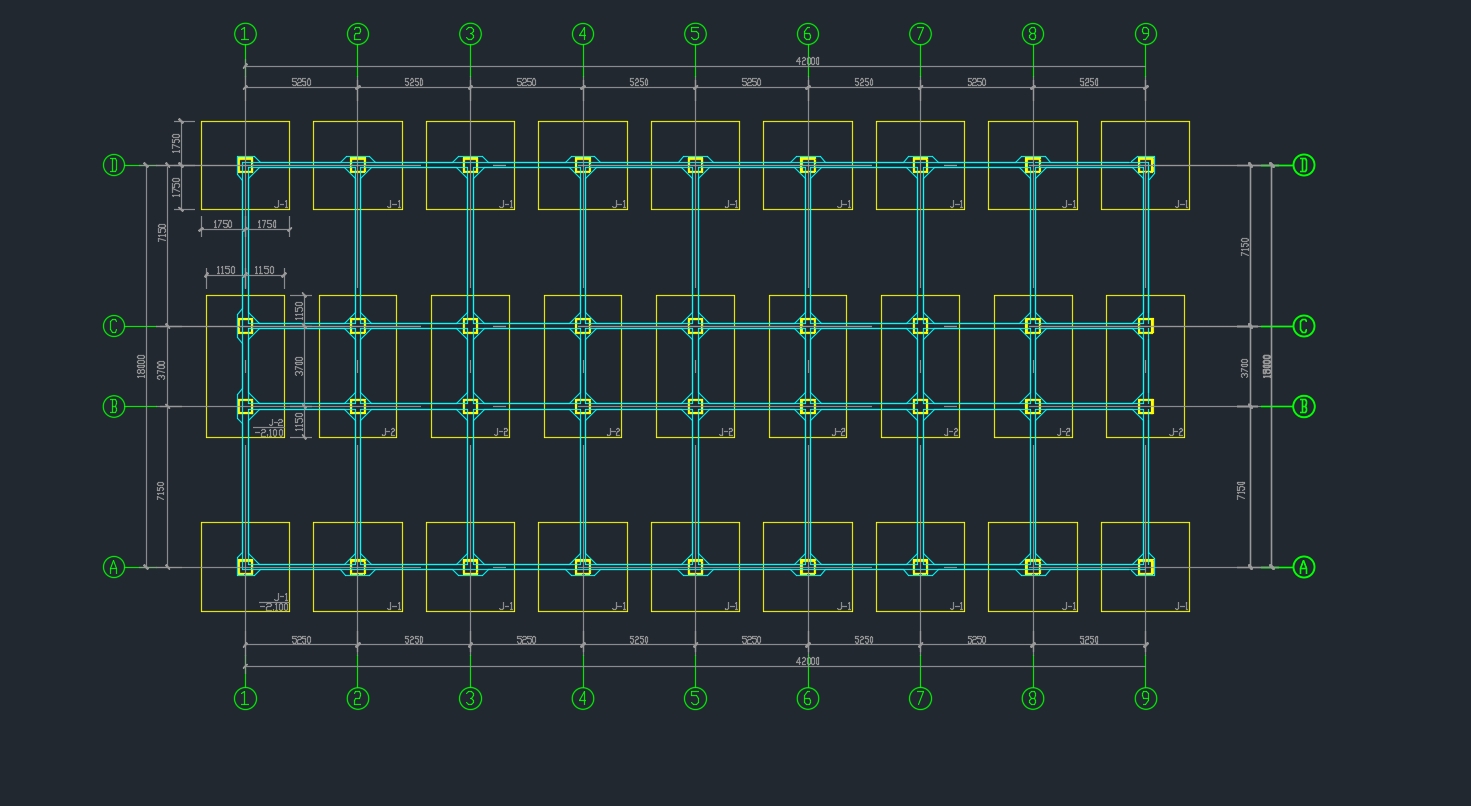Pick bottom grid bubble number 6
Viewport: 1471px width, 806px height.
(x=808, y=699)
